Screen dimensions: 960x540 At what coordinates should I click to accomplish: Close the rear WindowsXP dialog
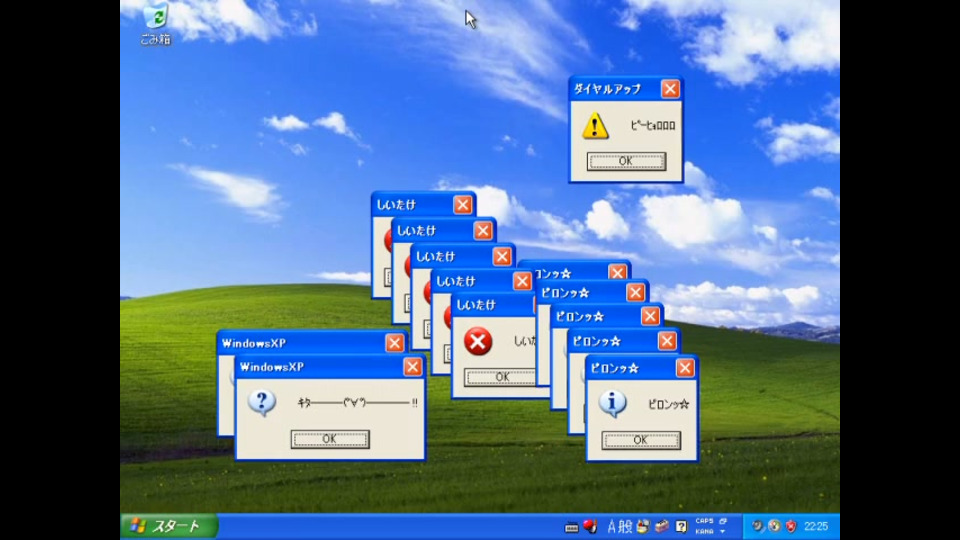point(394,343)
